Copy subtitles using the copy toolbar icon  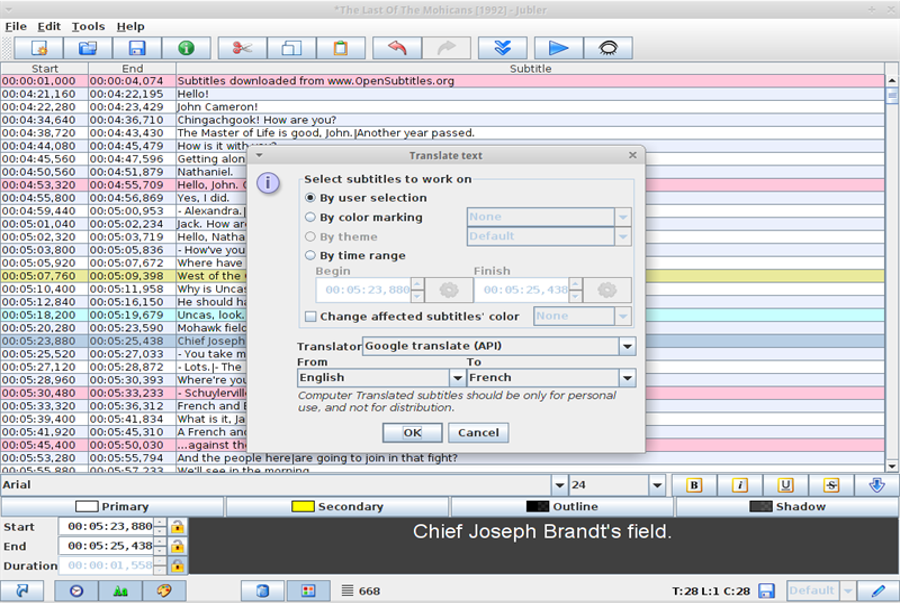(292, 48)
